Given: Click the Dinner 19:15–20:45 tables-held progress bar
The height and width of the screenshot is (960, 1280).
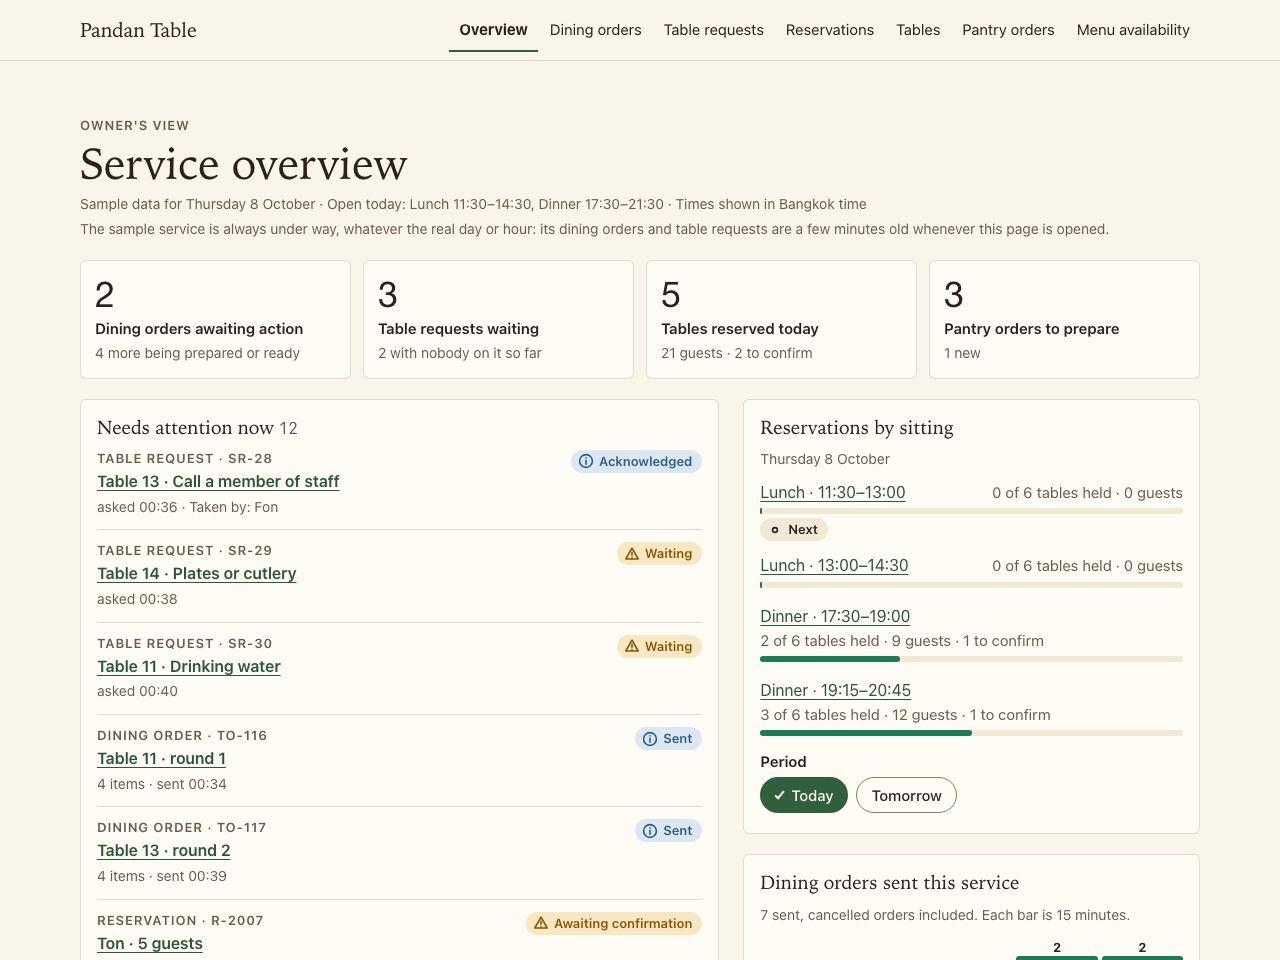Looking at the screenshot, I should [971, 733].
